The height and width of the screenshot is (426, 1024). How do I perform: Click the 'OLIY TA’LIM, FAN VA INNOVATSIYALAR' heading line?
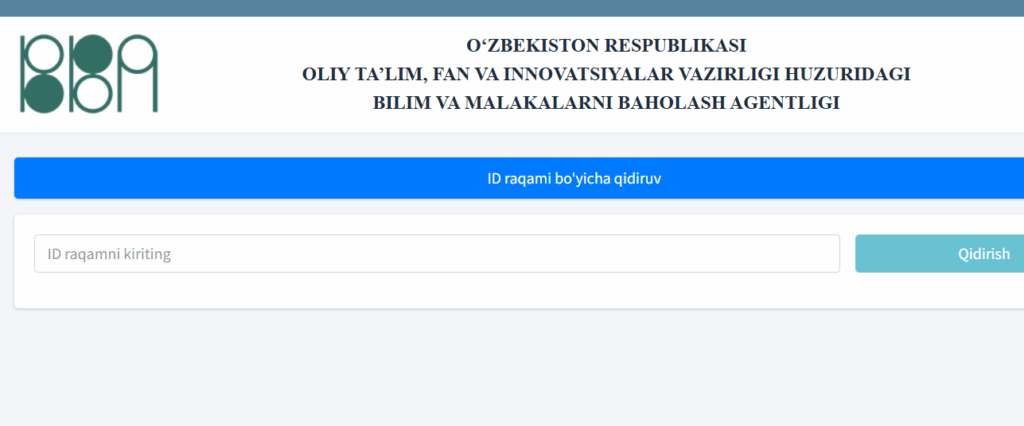[606, 74]
